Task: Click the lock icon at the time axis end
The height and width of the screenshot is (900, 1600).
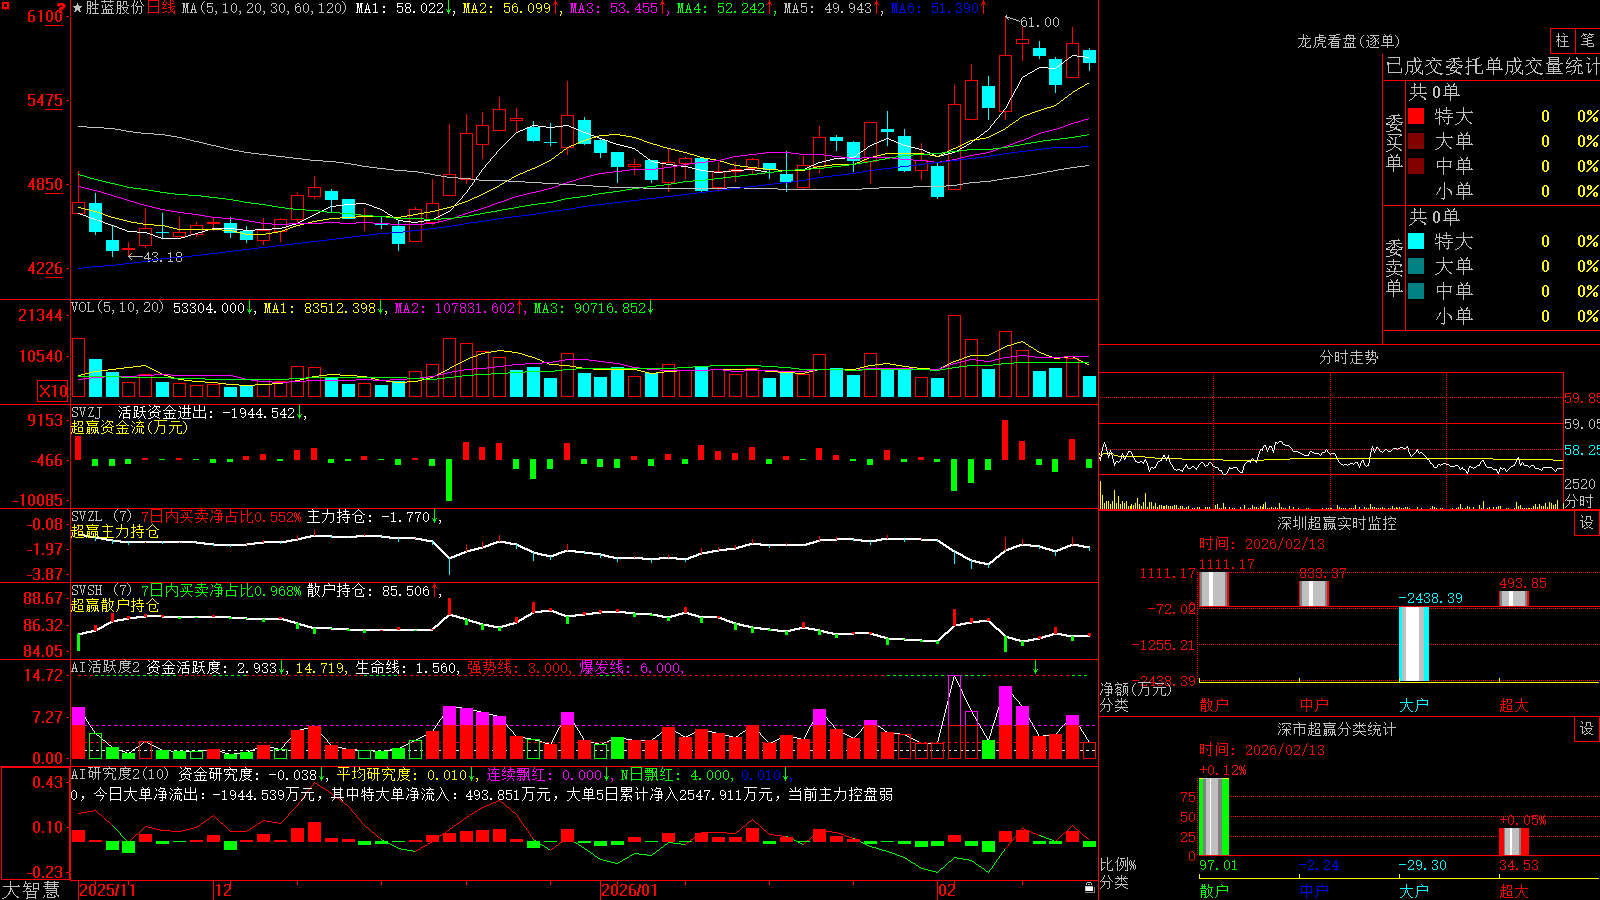Action: [x=1090, y=888]
